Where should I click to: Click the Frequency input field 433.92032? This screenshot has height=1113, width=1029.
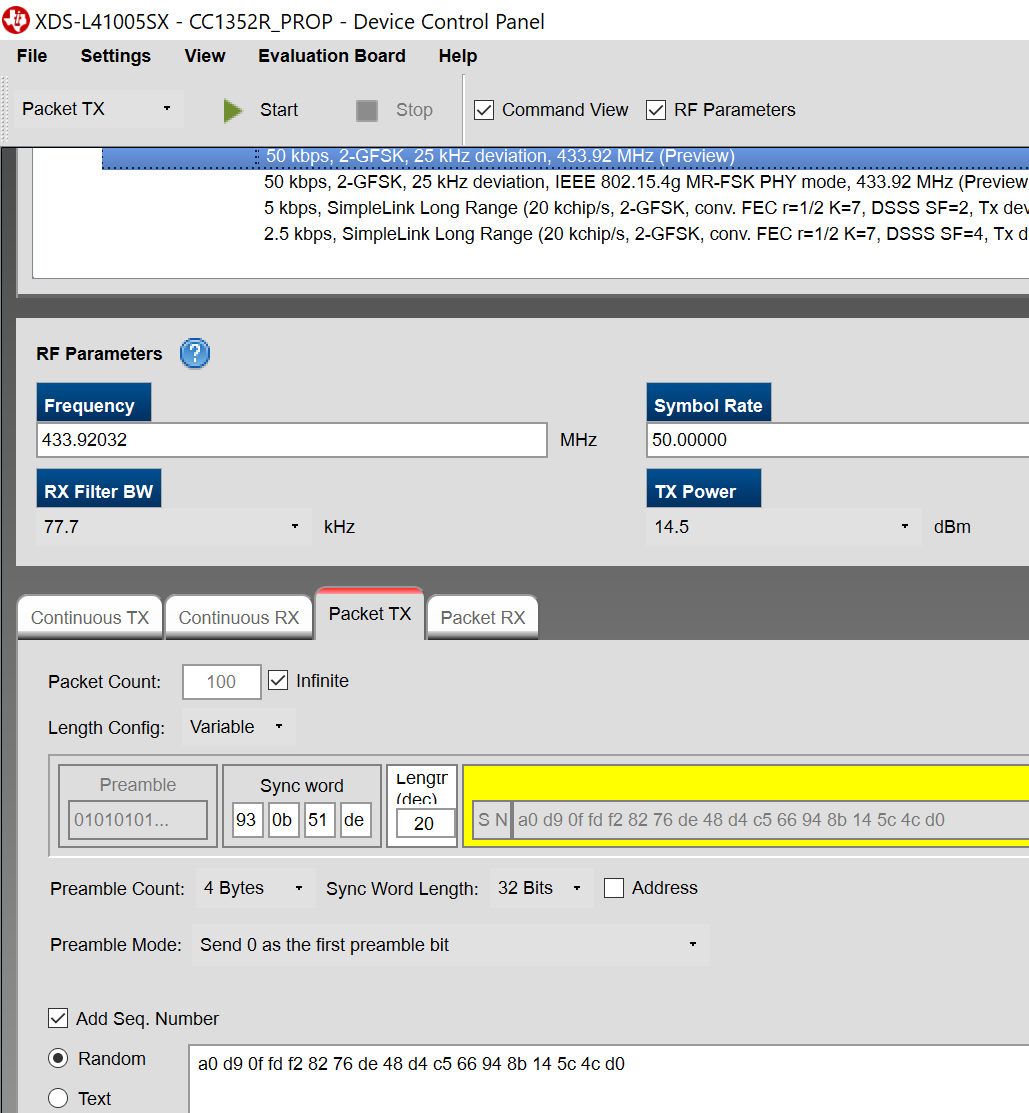292,440
